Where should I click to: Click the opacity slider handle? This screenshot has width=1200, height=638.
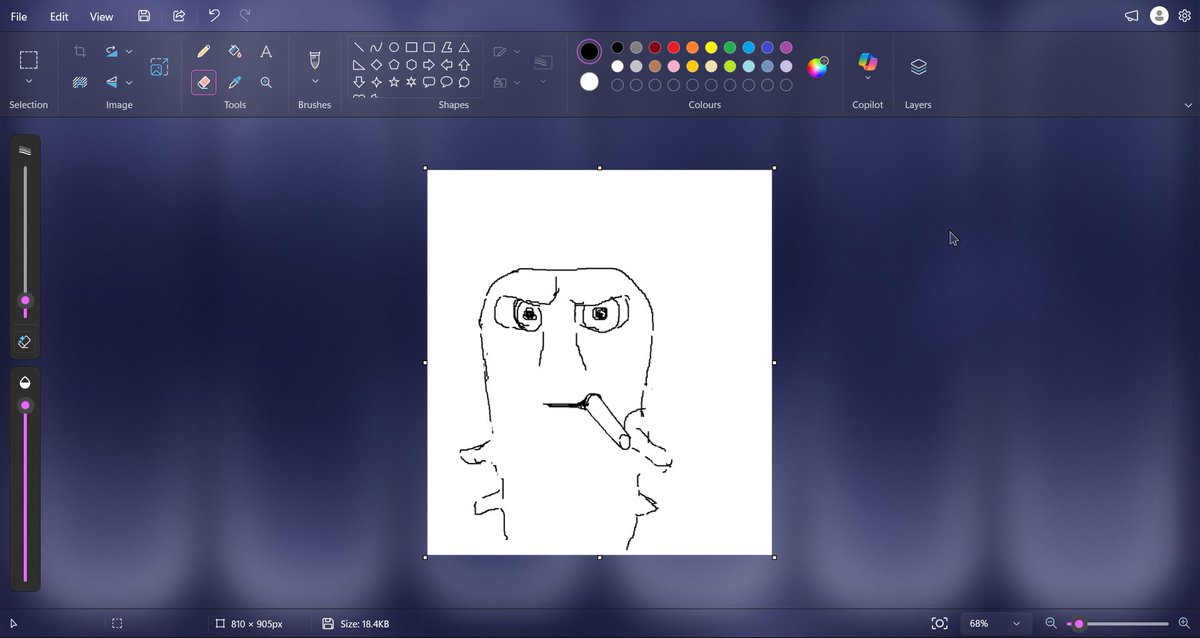pos(25,405)
